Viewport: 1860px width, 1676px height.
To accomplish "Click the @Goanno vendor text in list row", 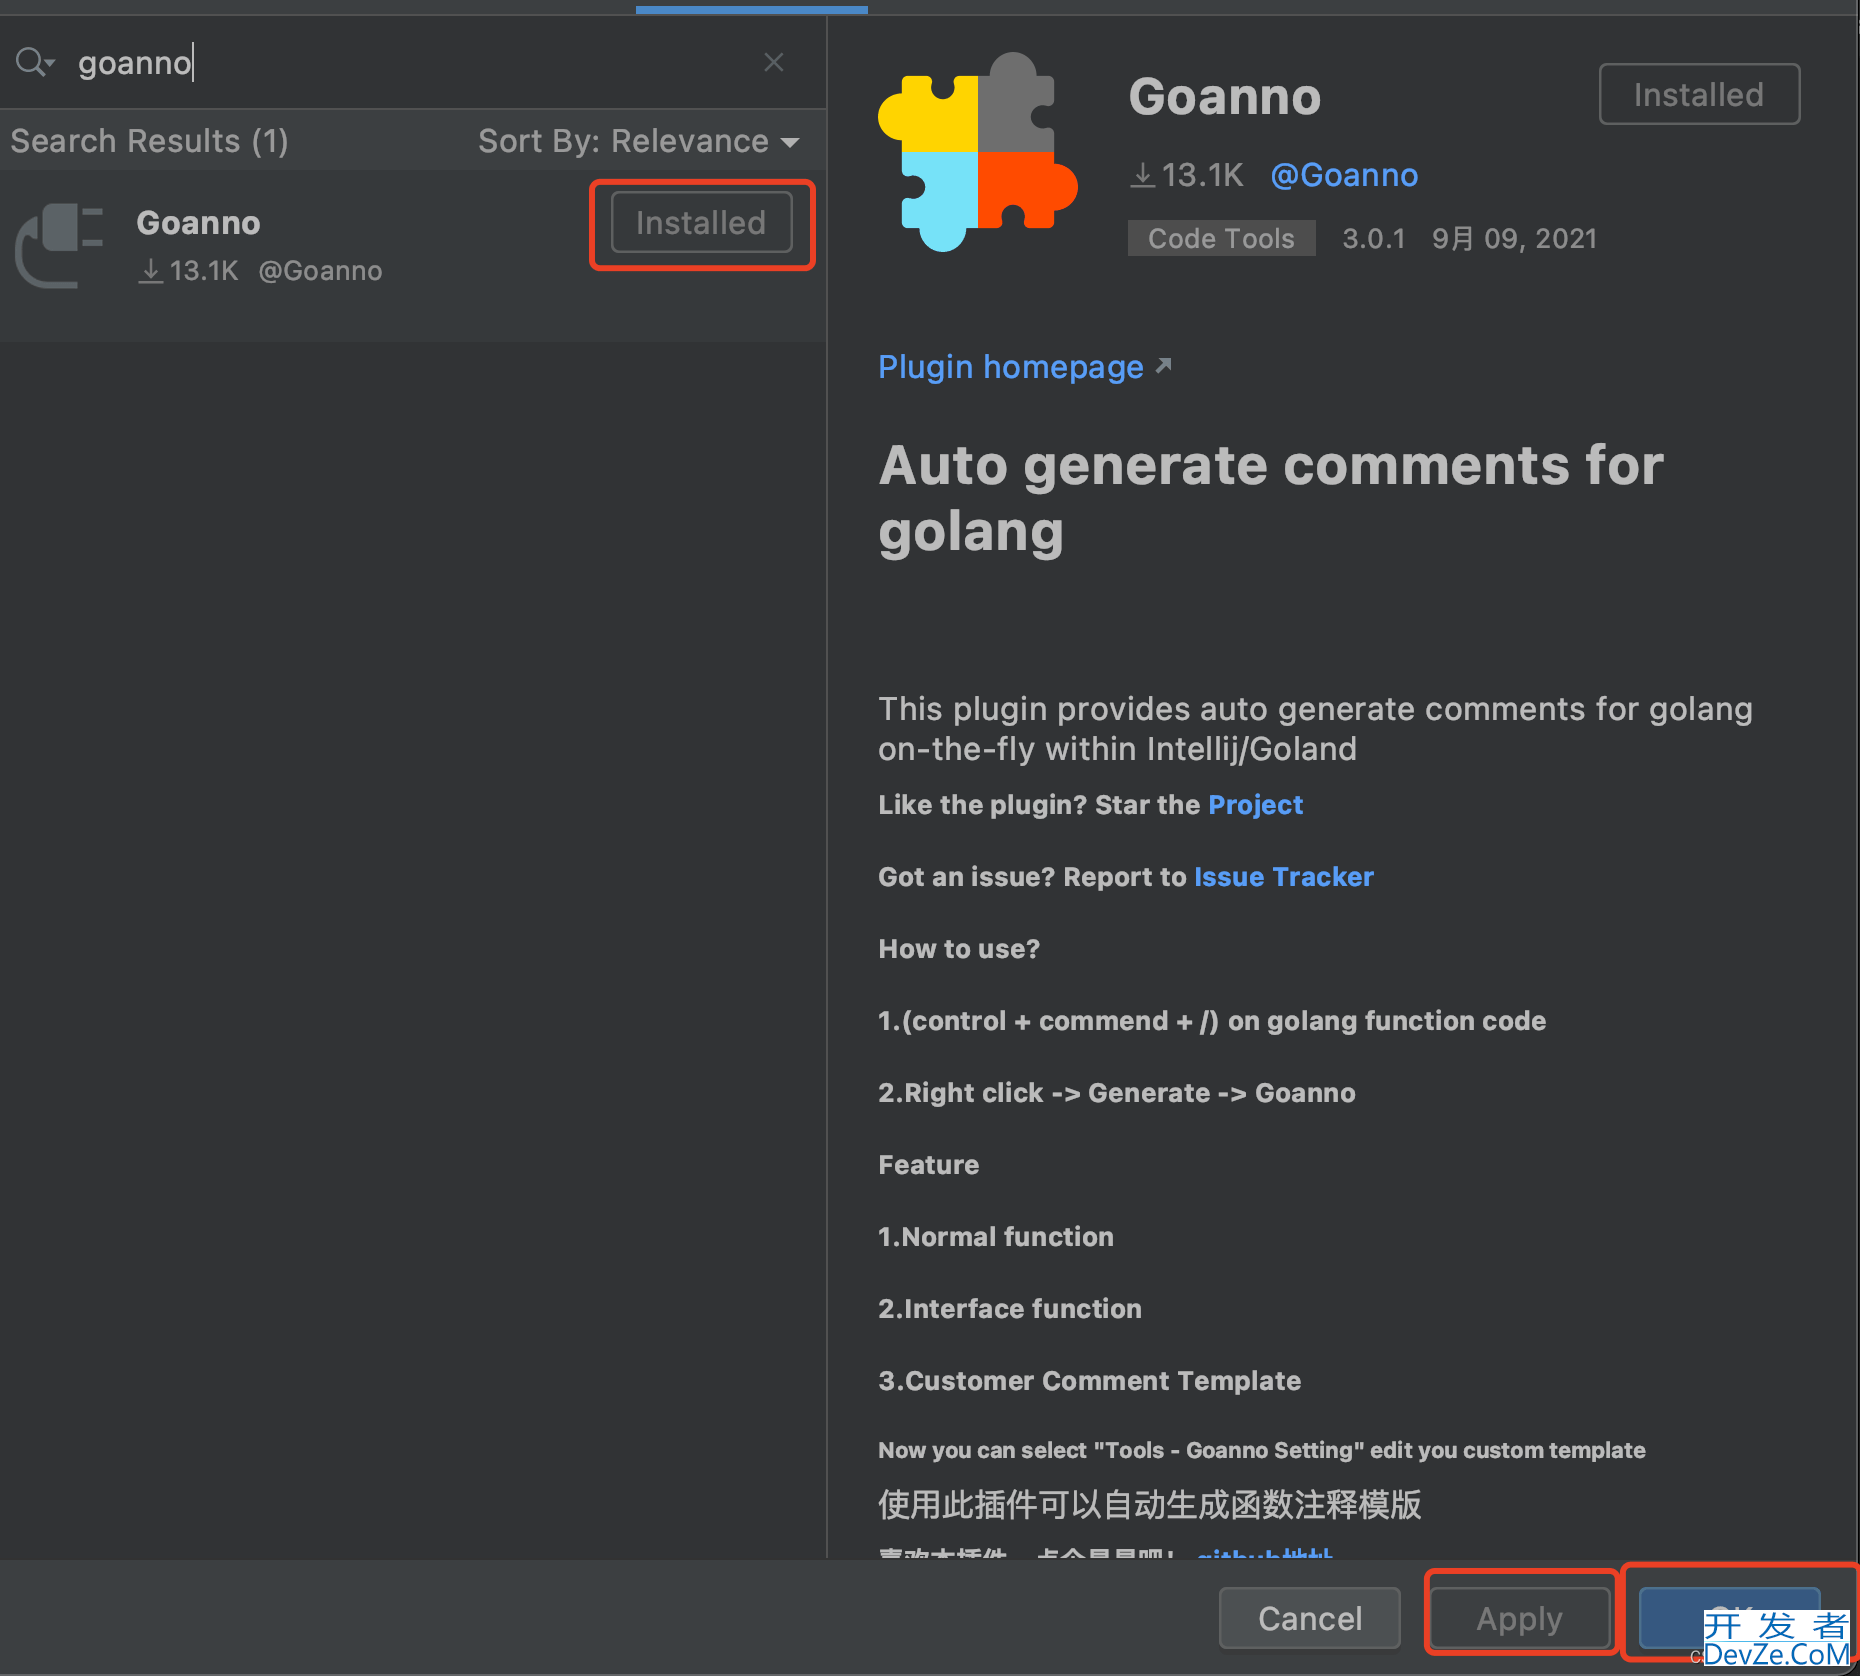I will click(x=320, y=271).
